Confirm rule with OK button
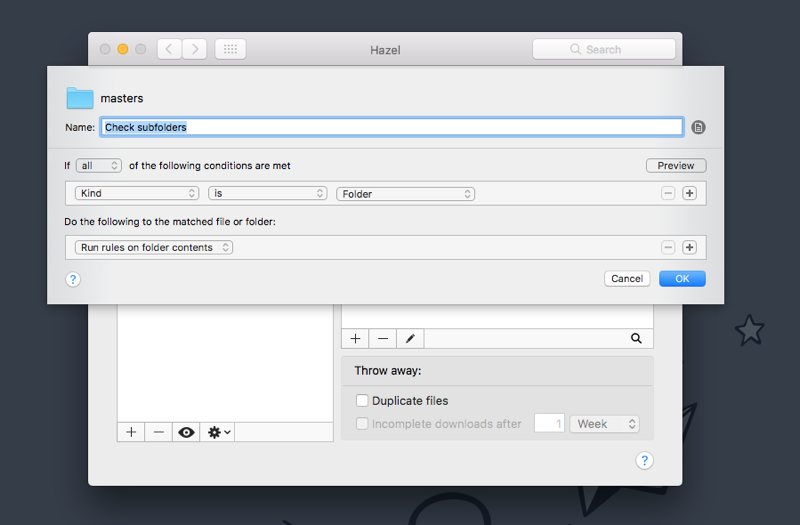 click(x=682, y=279)
